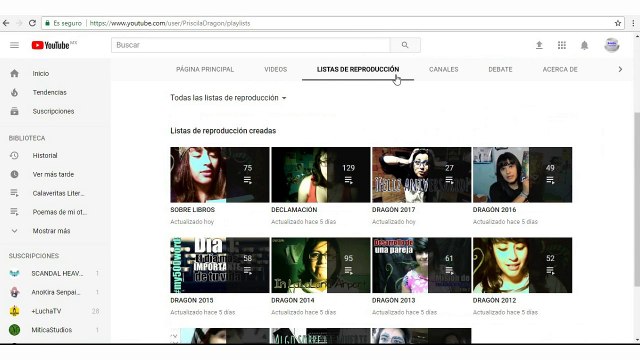Click SOBRE LIBROS thumbnail with 75 videos
Image resolution: width=640 pixels, height=360 pixels.
[220, 175]
